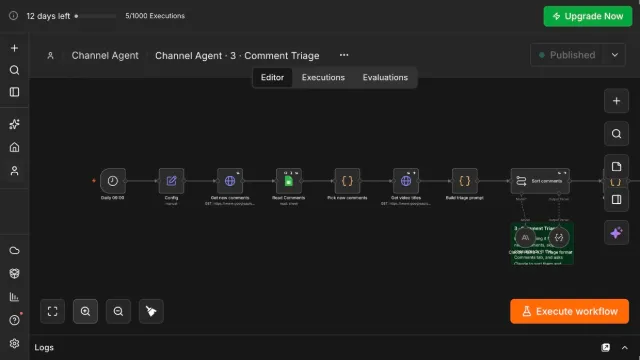The image size is (640, 360).
Task: Switch to the Editor tab
Action: pyautogui.click(x=272, y=78)
